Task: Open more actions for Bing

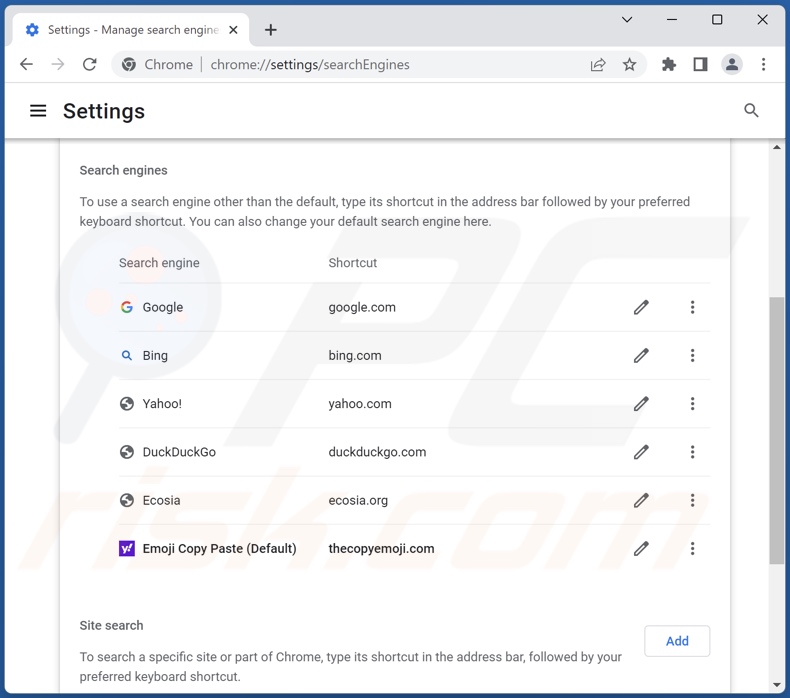Action: (692, 355)
